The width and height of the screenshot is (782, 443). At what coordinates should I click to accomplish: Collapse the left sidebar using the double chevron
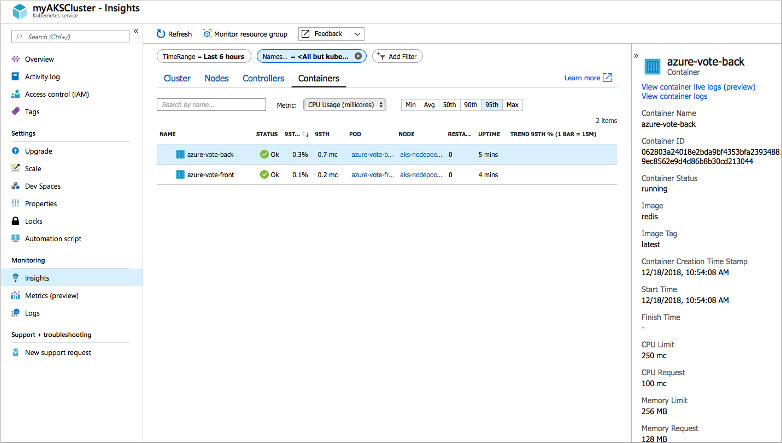[x=136, y=31]
